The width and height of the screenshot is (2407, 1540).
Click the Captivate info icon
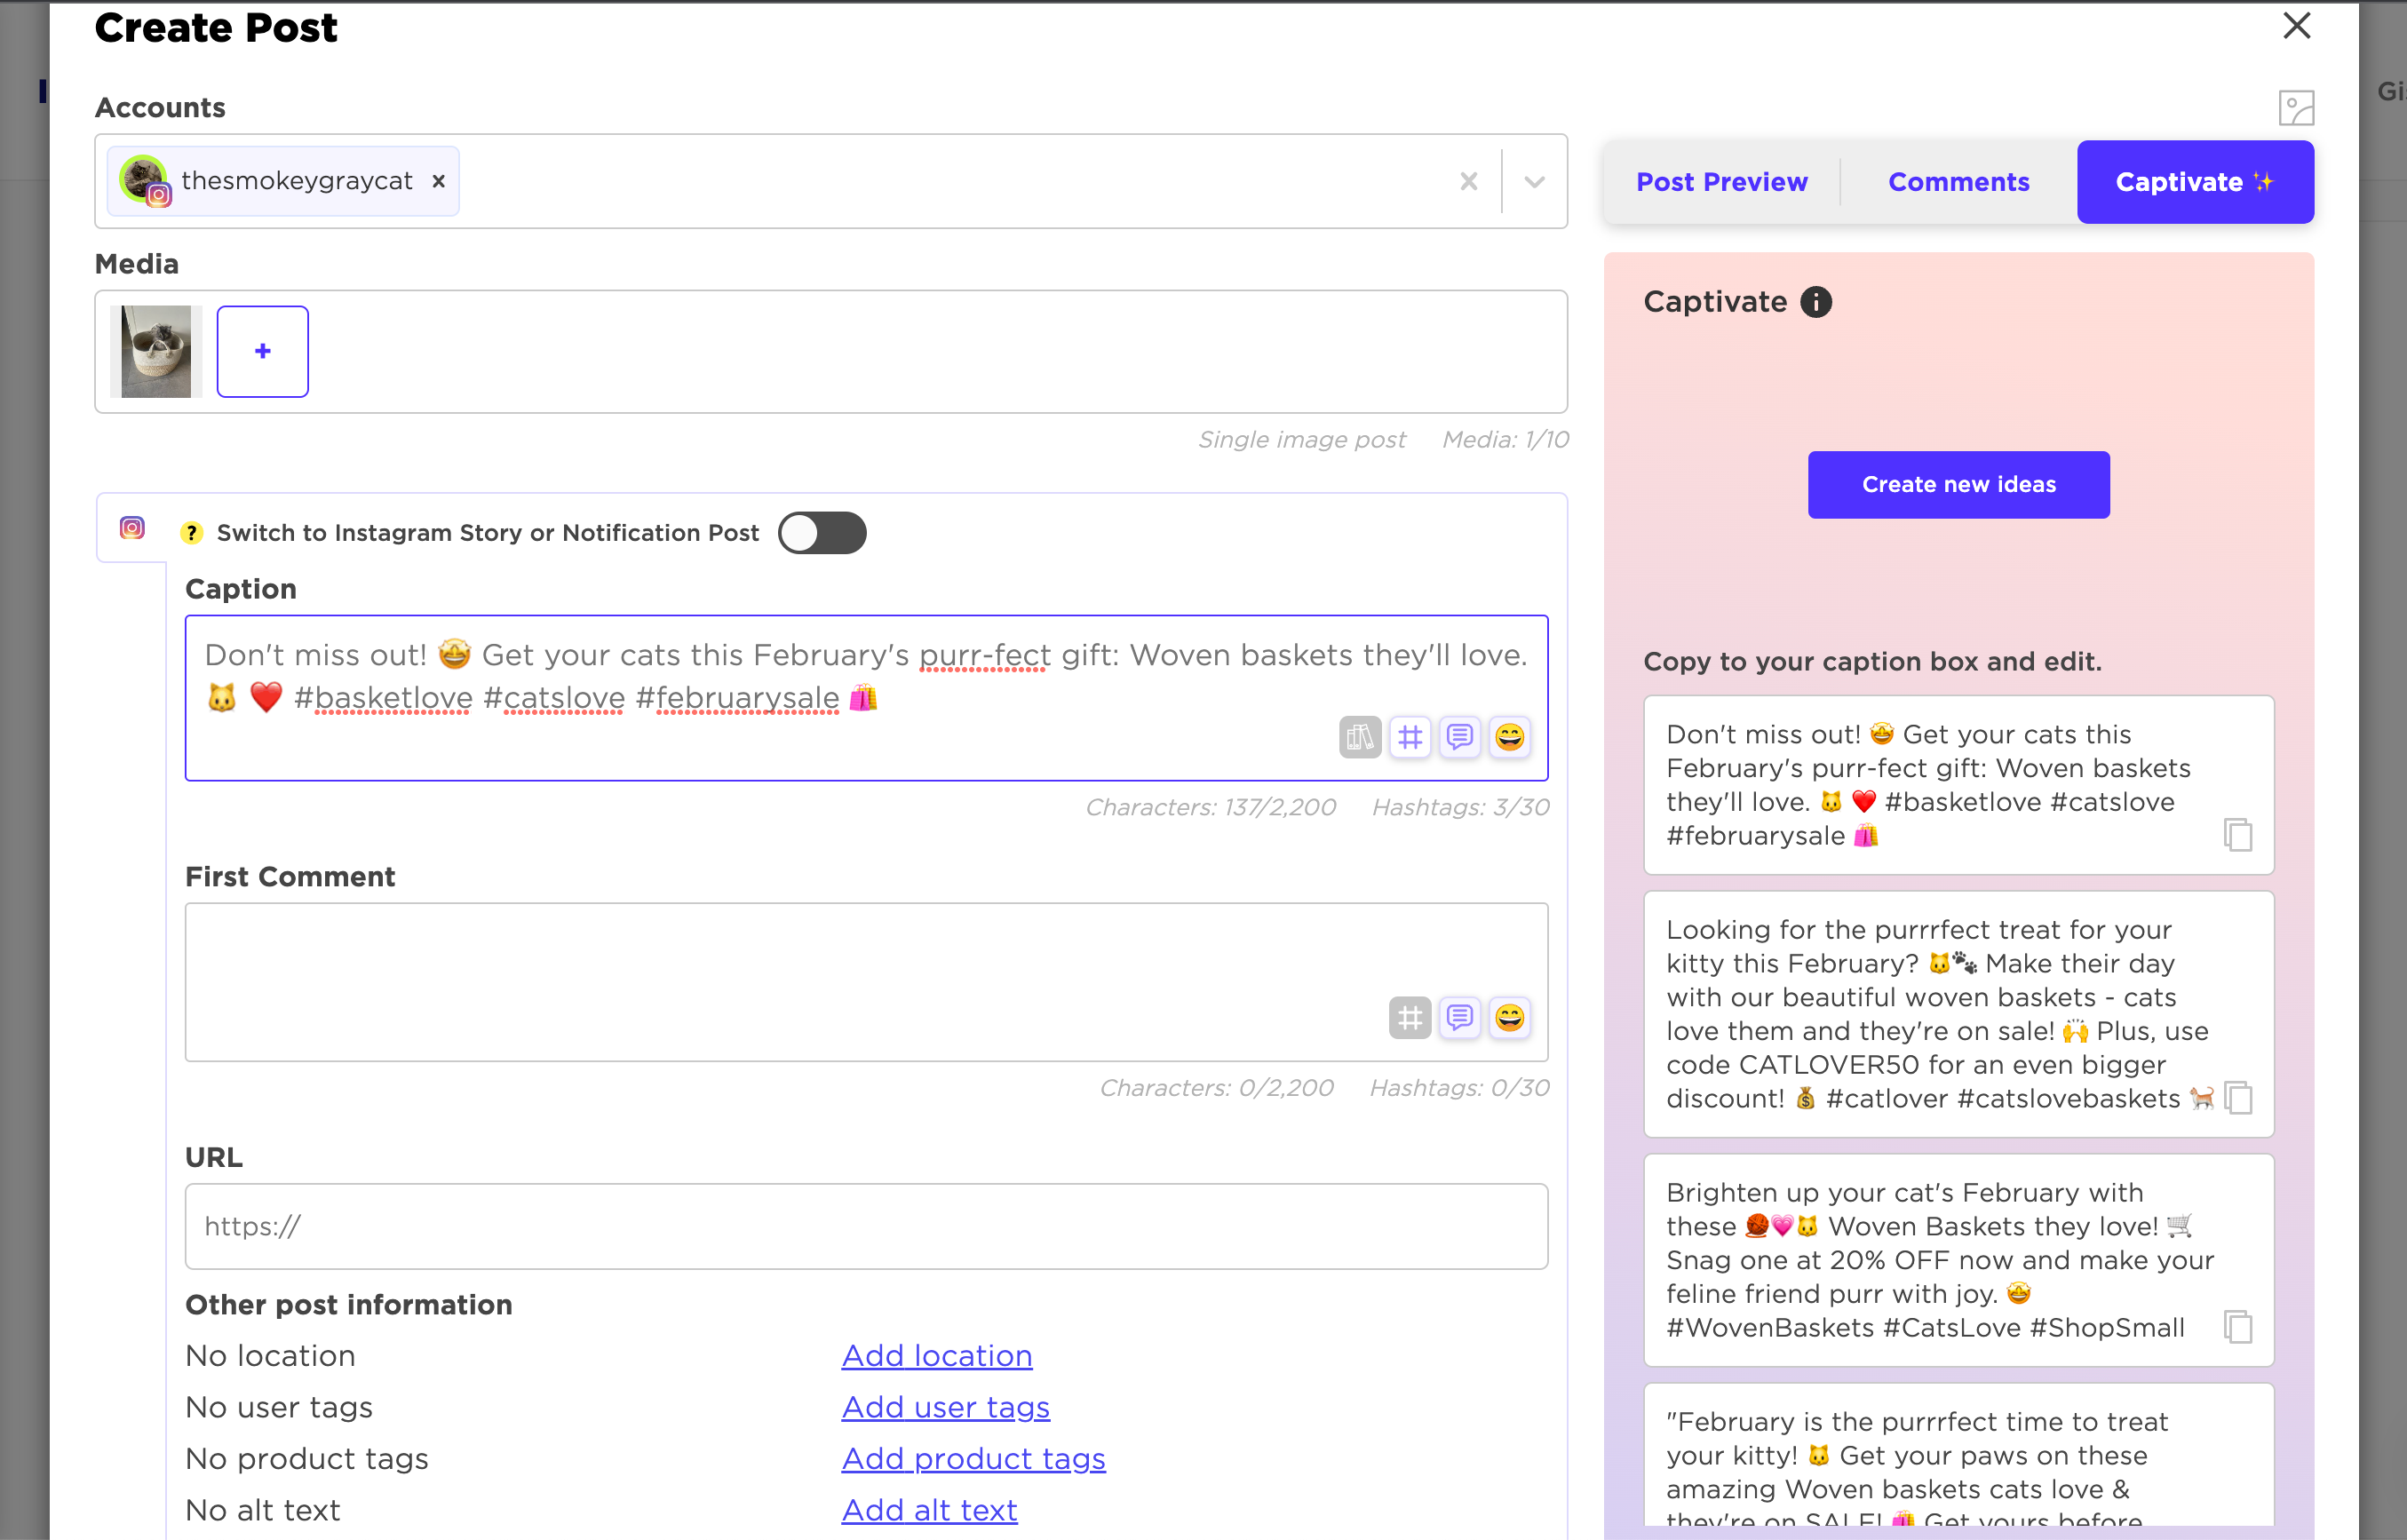[1815, 302]
